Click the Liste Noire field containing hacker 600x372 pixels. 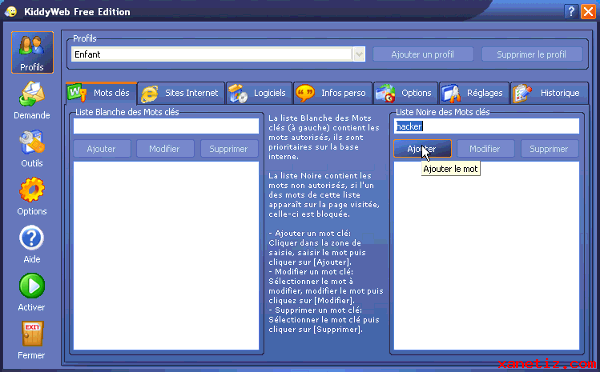(x=486, y=126)
